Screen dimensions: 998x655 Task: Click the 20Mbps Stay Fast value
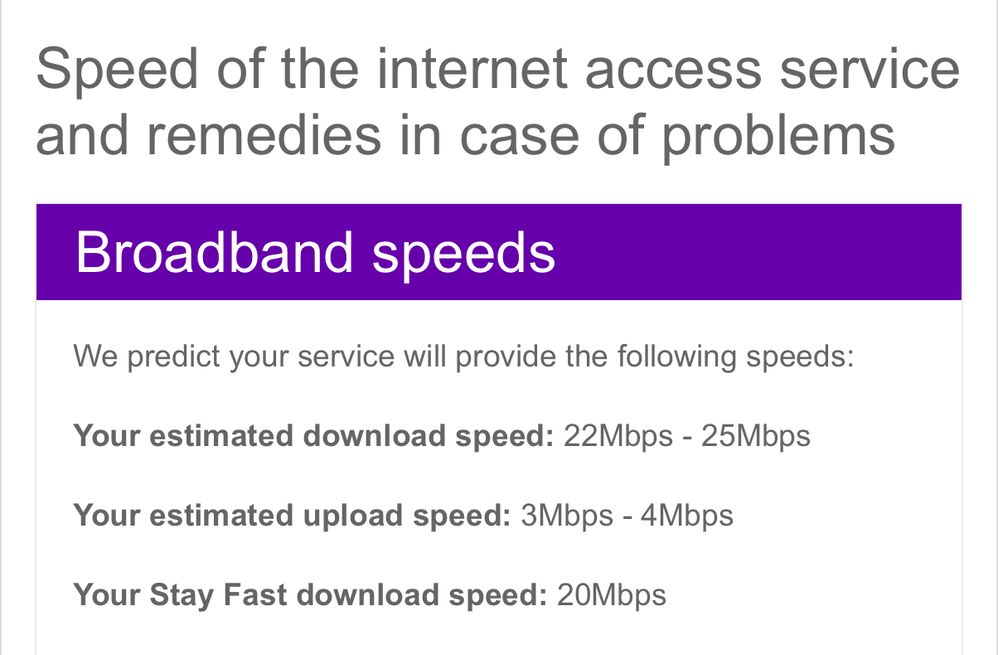point(611,596)
